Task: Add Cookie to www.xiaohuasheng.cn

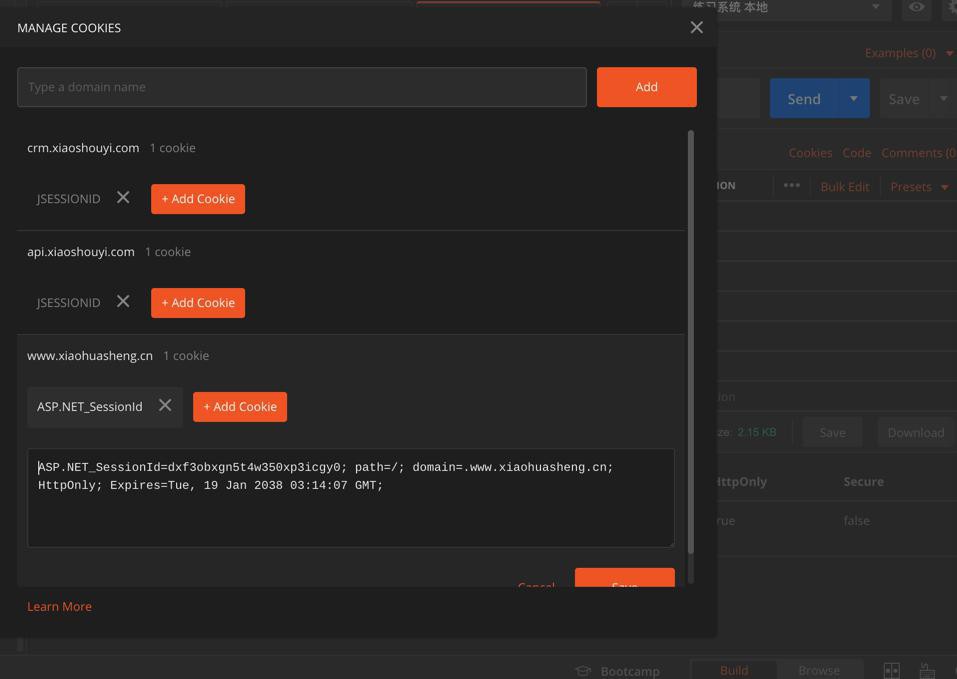Action: 240,407
